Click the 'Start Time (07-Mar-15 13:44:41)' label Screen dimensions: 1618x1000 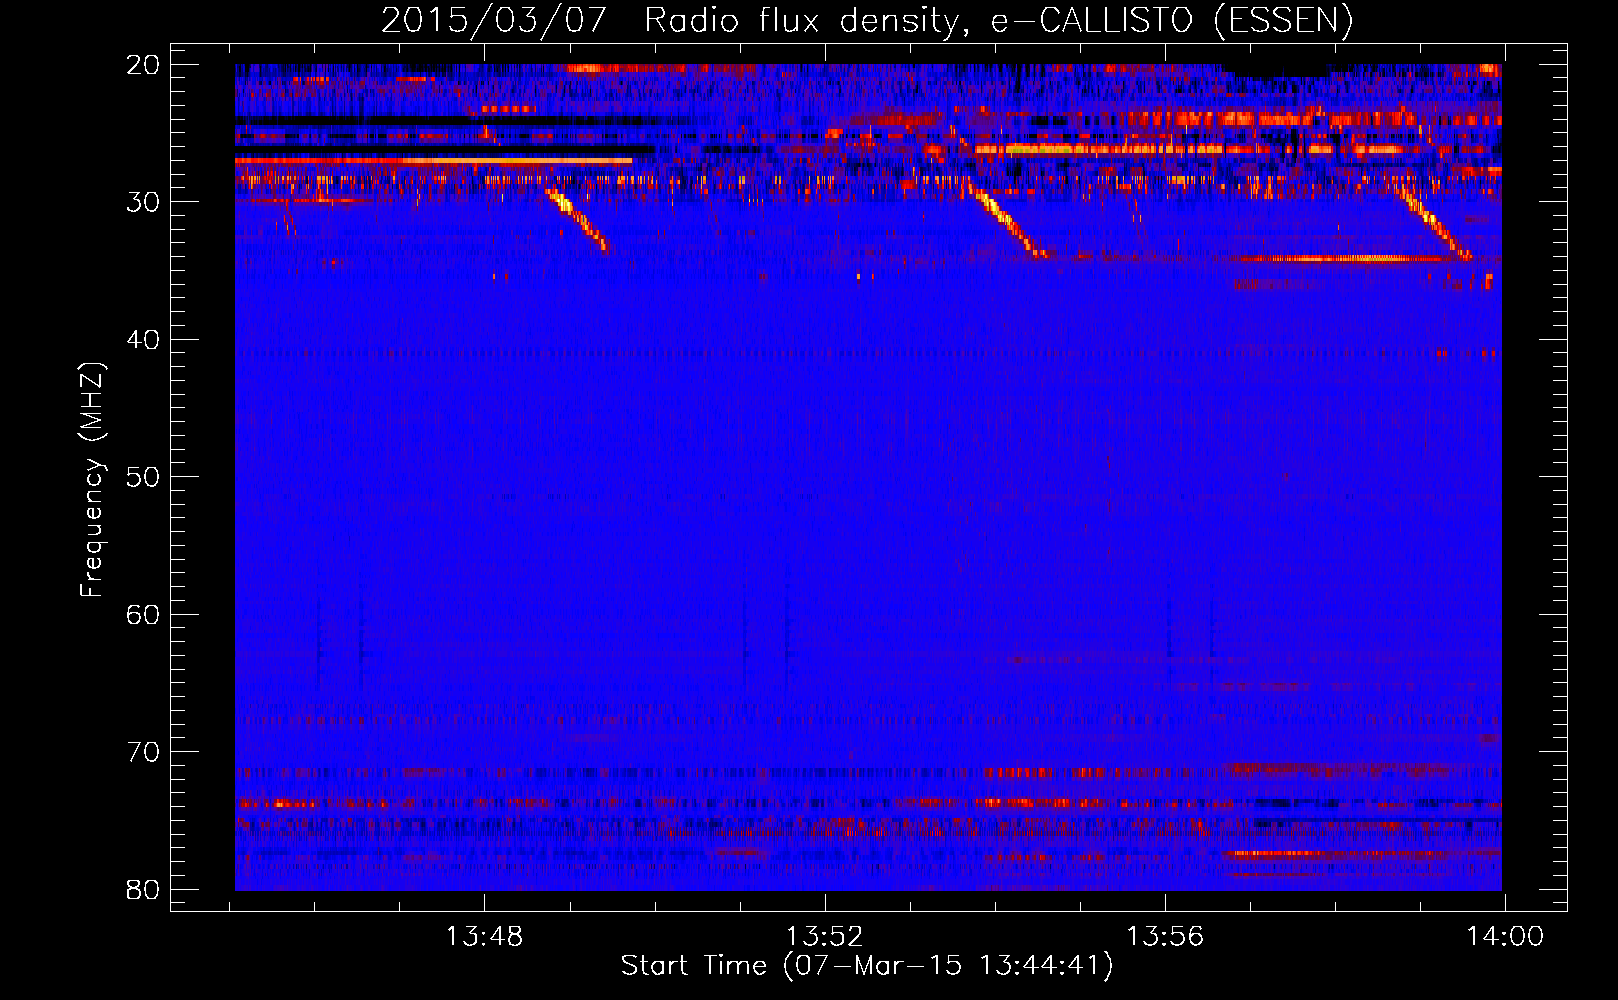[x=867, y=966]
